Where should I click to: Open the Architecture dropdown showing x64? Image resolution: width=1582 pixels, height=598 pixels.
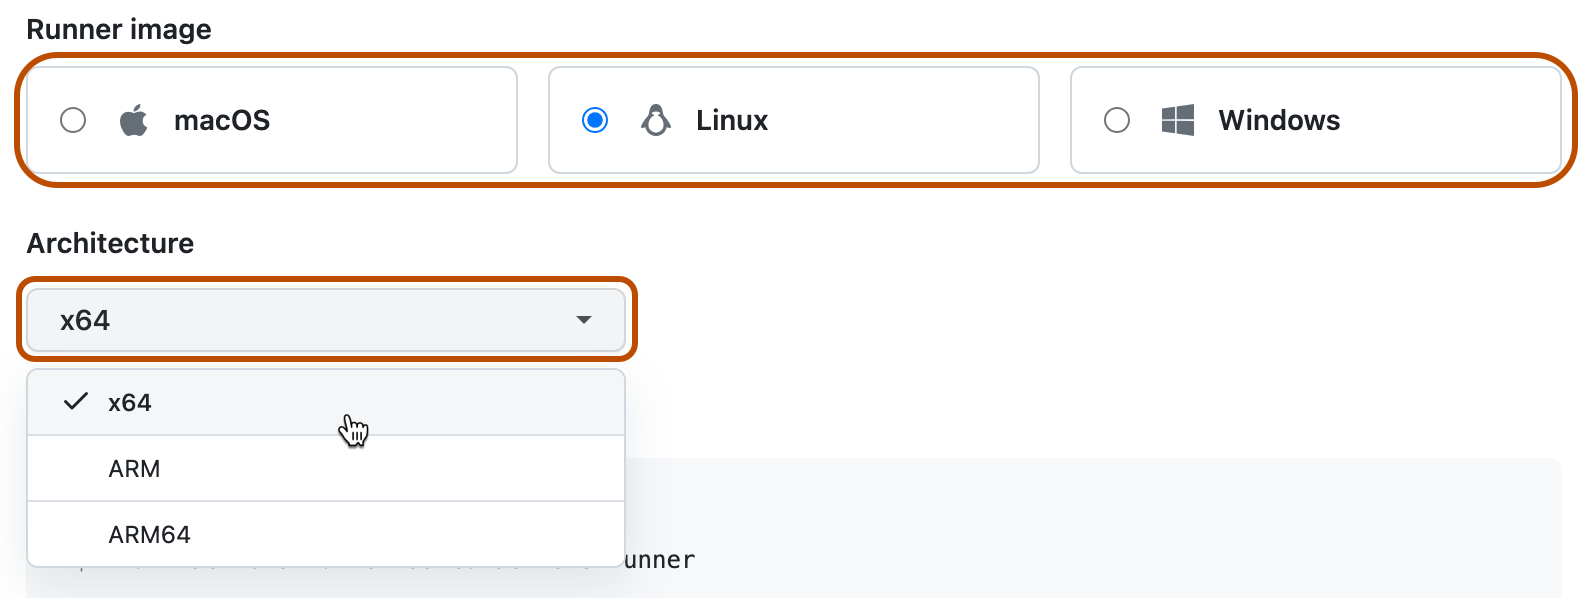325,320
